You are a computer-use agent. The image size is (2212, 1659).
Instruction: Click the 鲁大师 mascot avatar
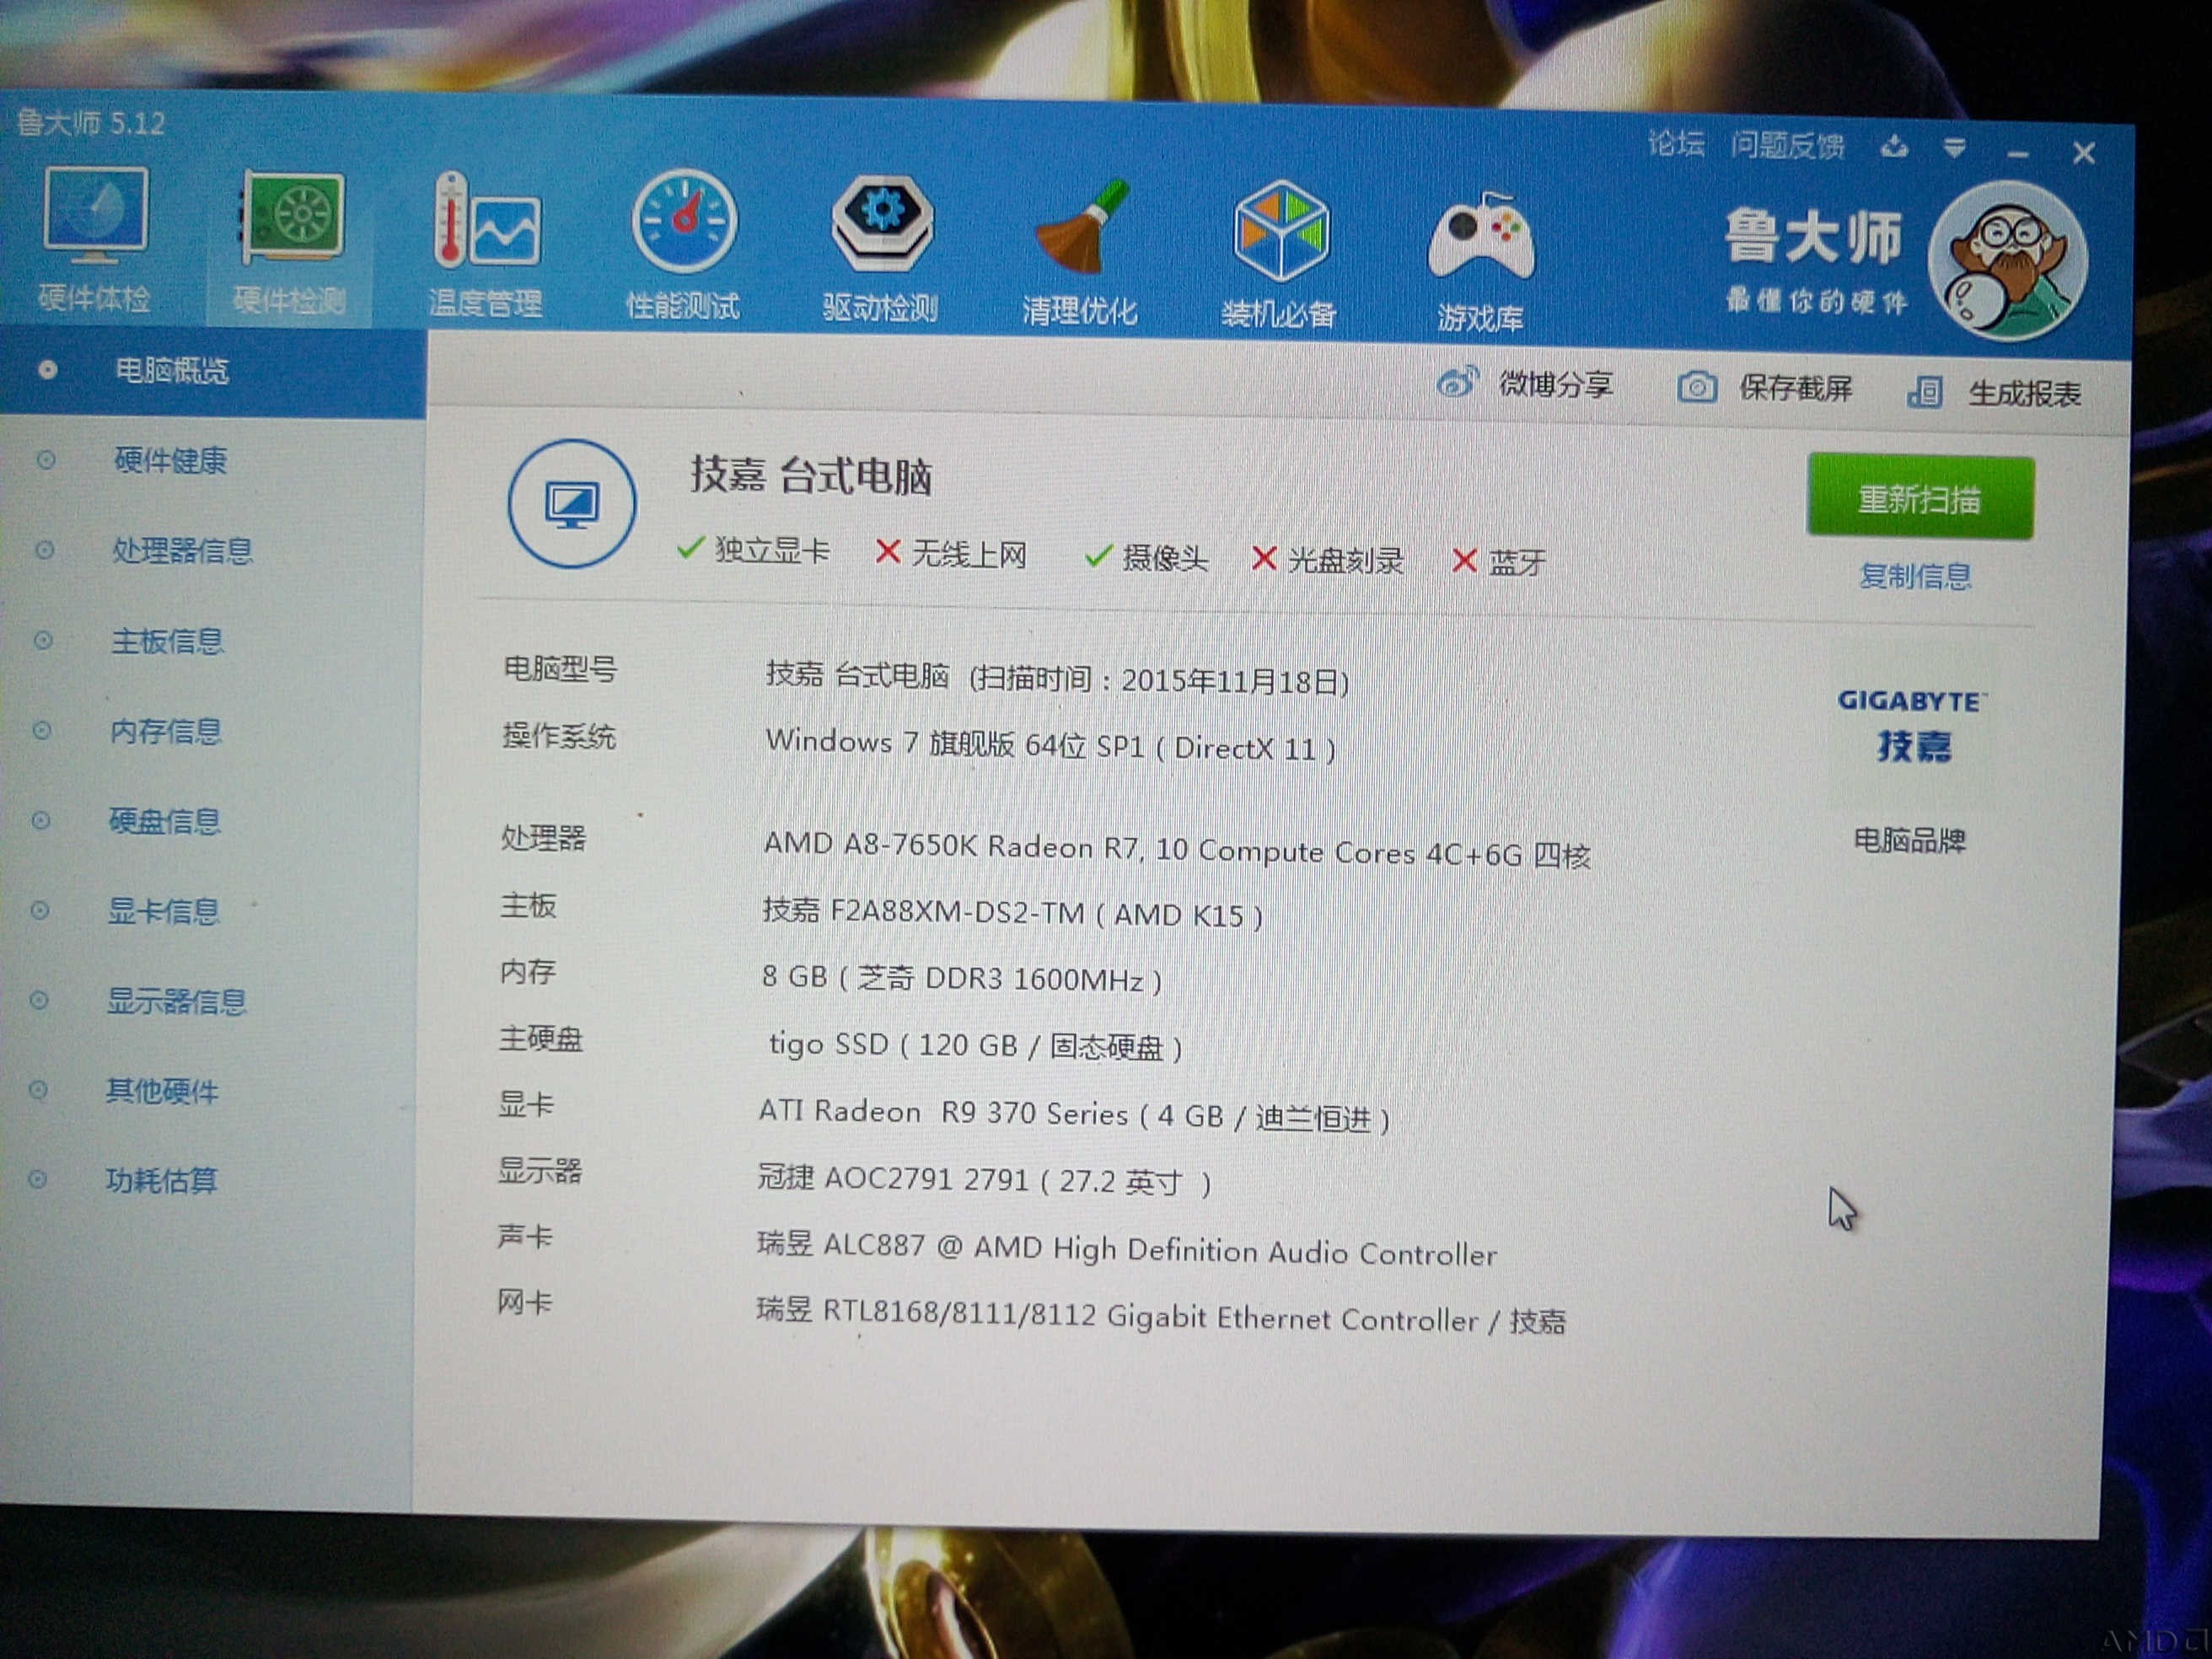point(2008,262)
